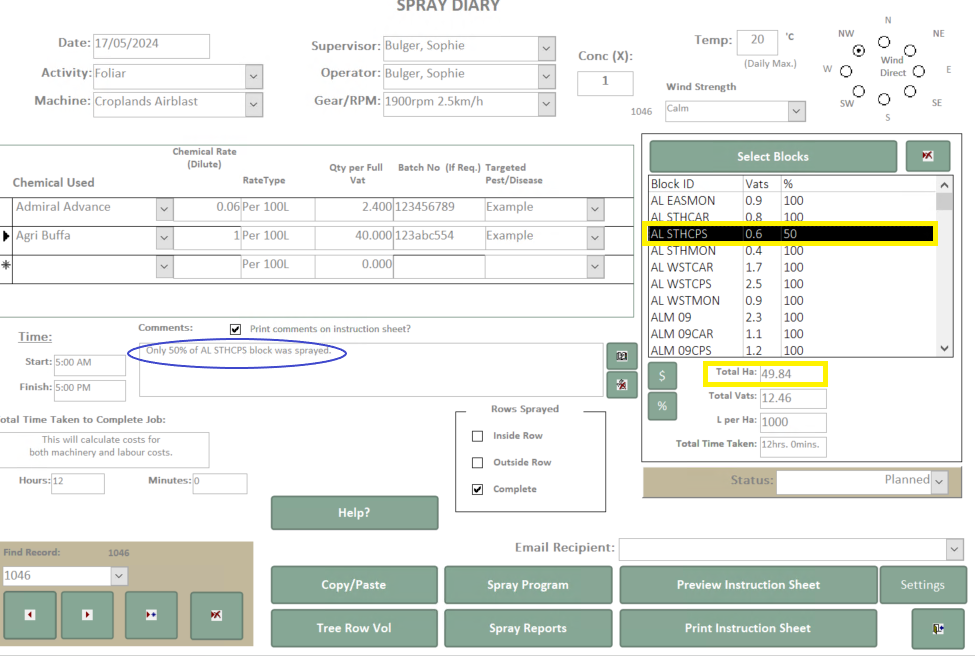Open the Machine dropdown
975x656 pixels.
pyautogui.click(x=254, y=104)
